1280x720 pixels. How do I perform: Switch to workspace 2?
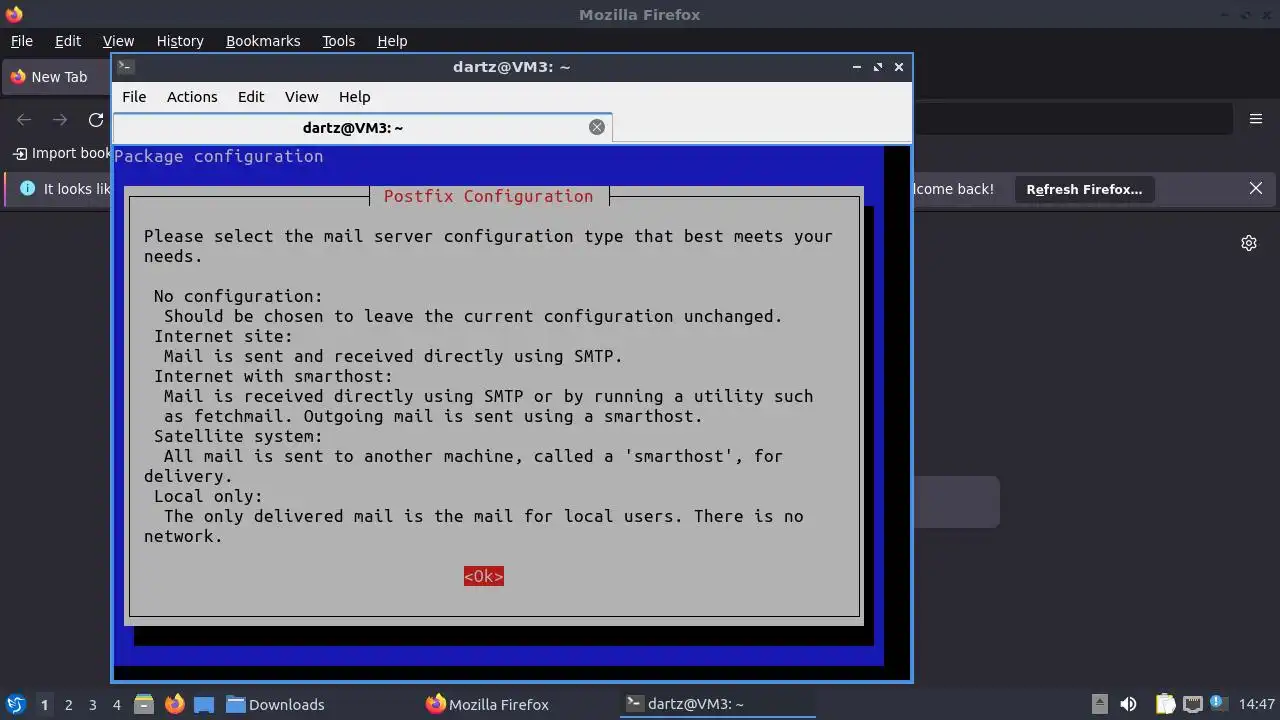click(x=68, y=704)
